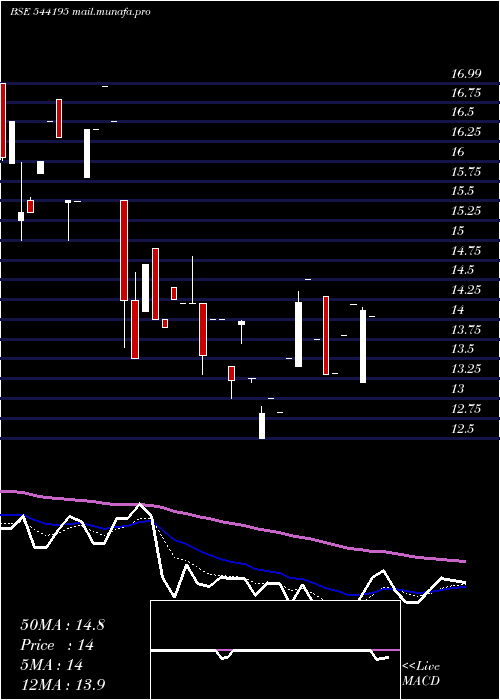
Task: Select the 5MA : 14 readout
Action: coord(52,665)
